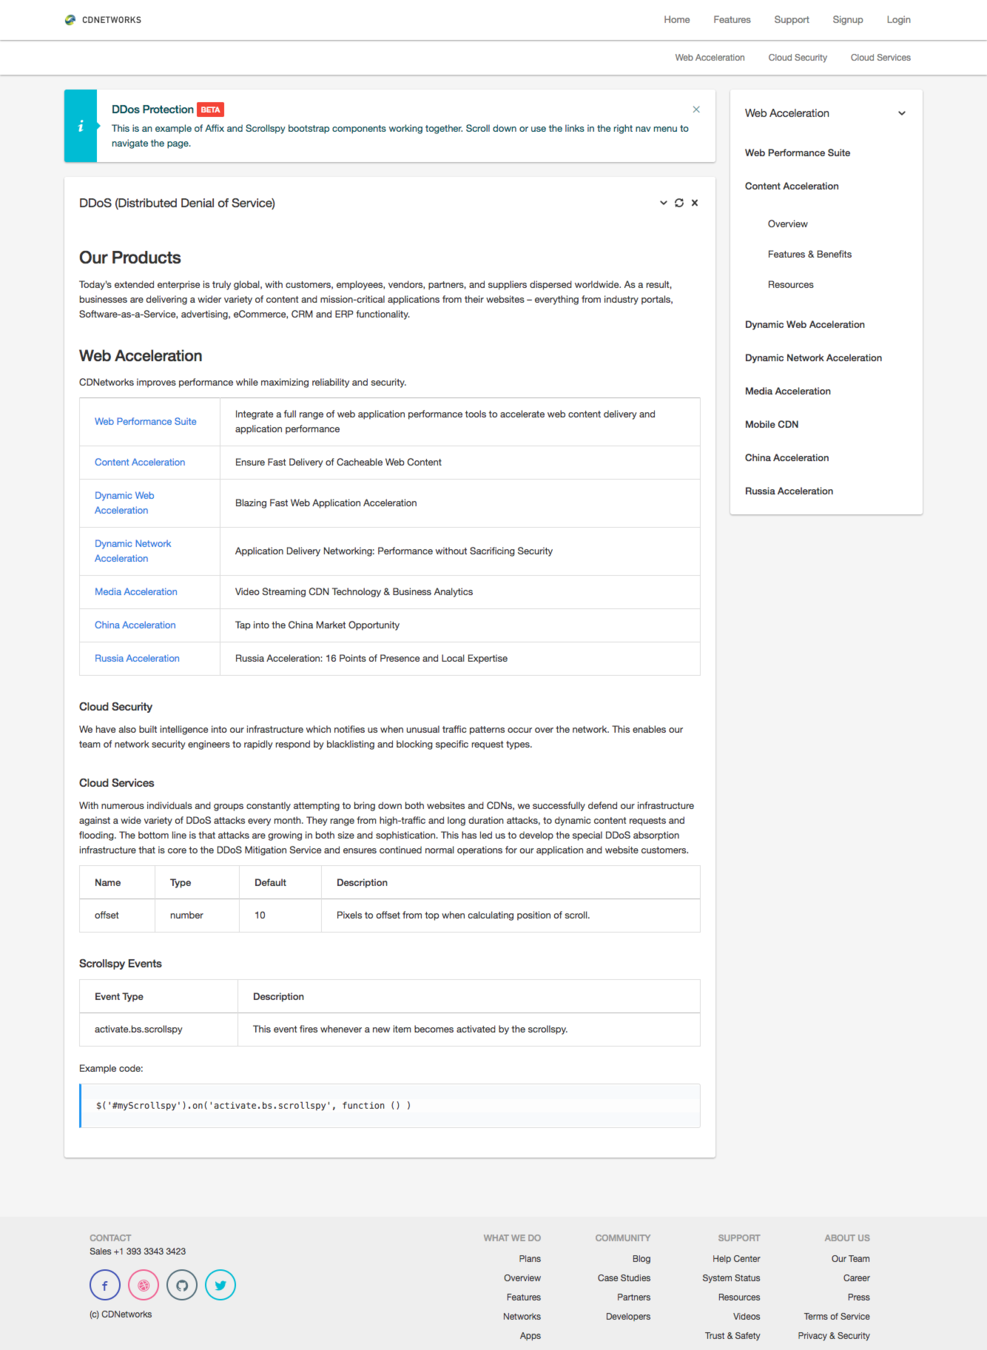The height and width of the screenshot is (1350, 987).
Task: Open Features in the top navigation
Action: pyautogui.click(x=732, y=20)
